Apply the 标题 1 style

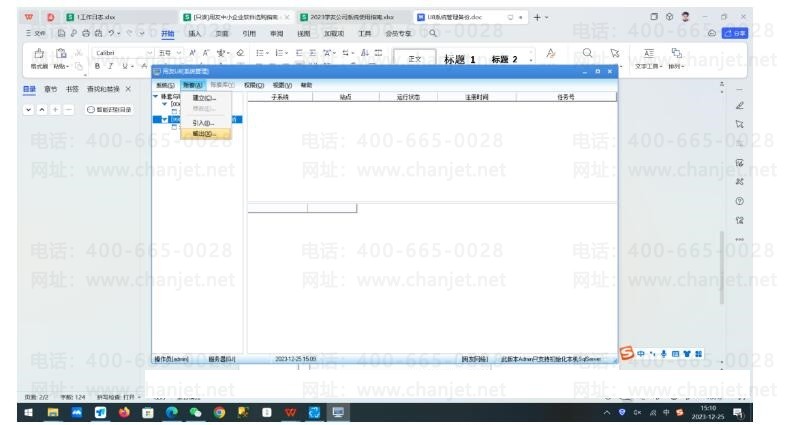click(x=459, y=59)
